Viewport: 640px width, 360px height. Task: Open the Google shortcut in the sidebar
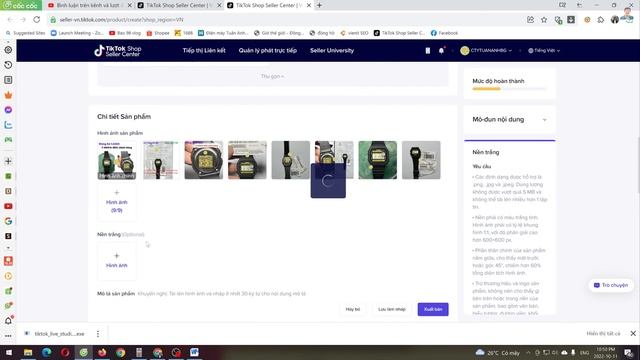8,221
